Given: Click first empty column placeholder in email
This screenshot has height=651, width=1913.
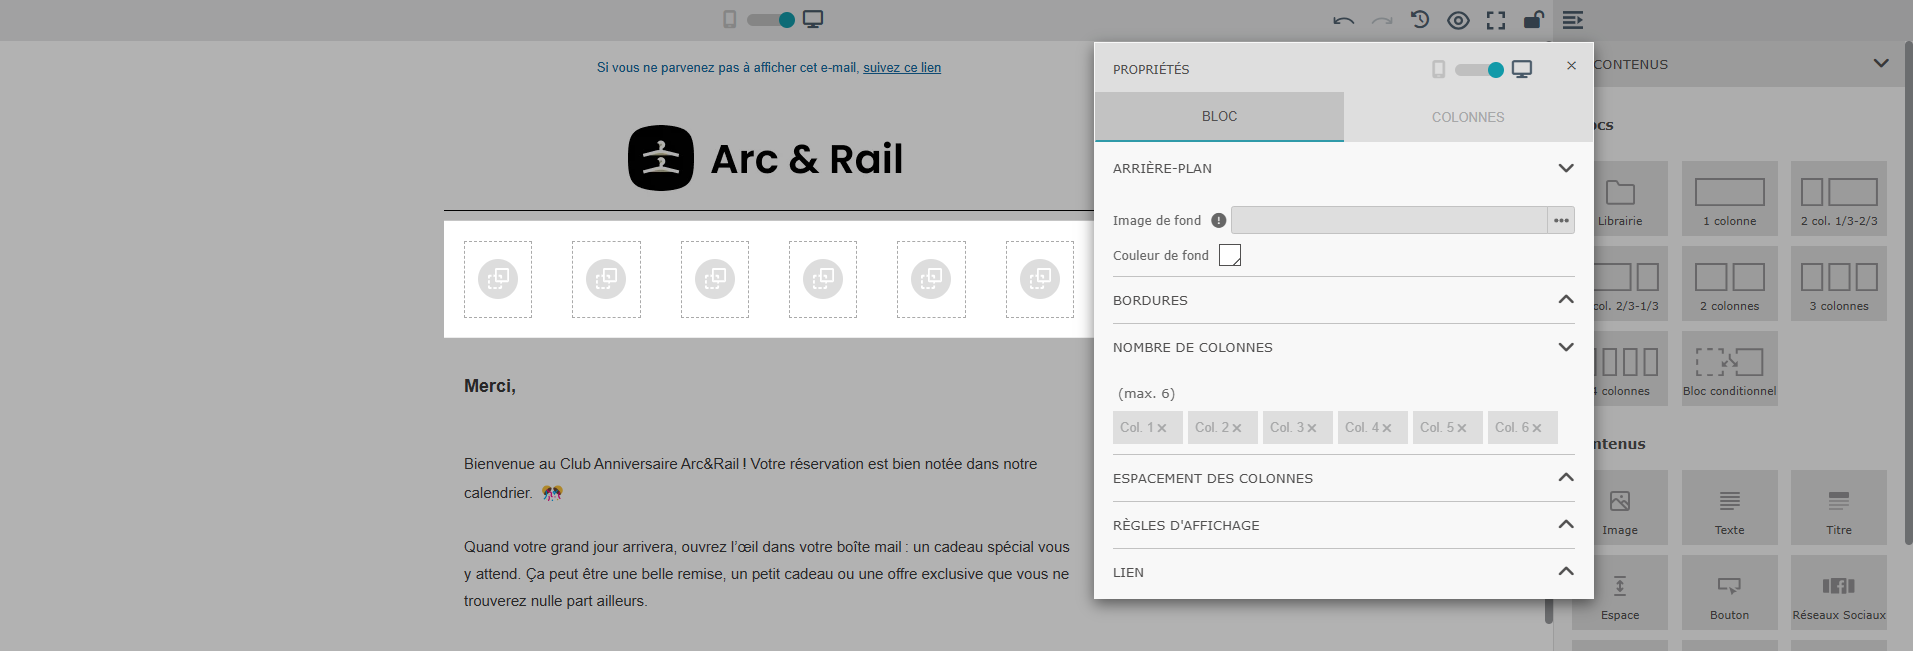Looking at the screenshot, I should (x=498, y=279).
